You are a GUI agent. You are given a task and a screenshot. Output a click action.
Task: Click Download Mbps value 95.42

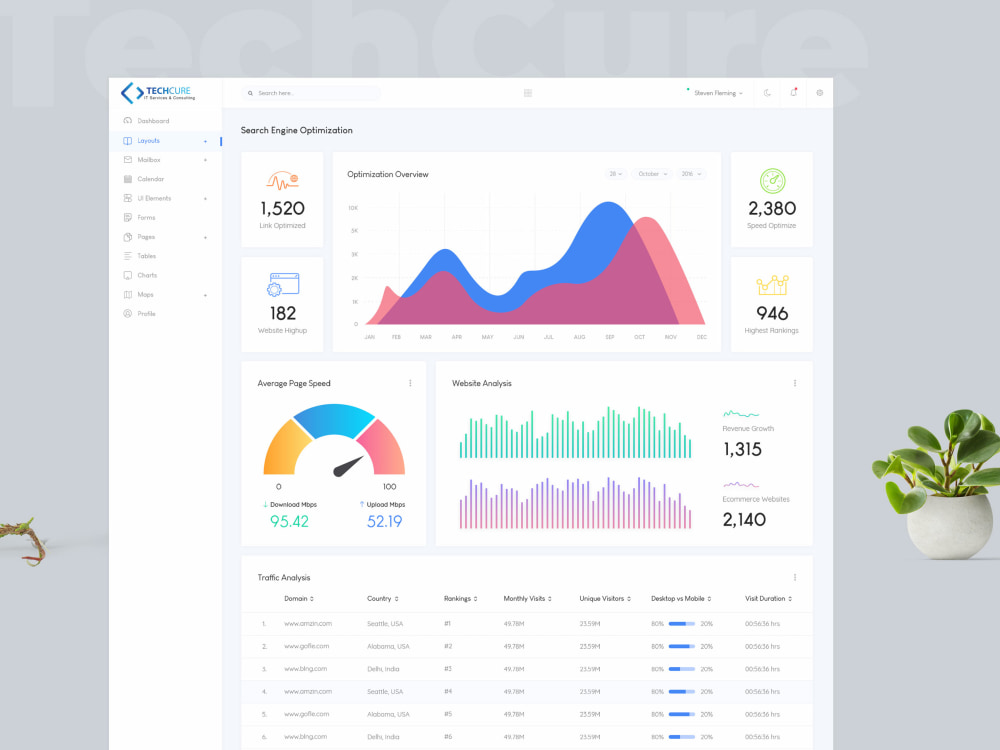(289, 521)
